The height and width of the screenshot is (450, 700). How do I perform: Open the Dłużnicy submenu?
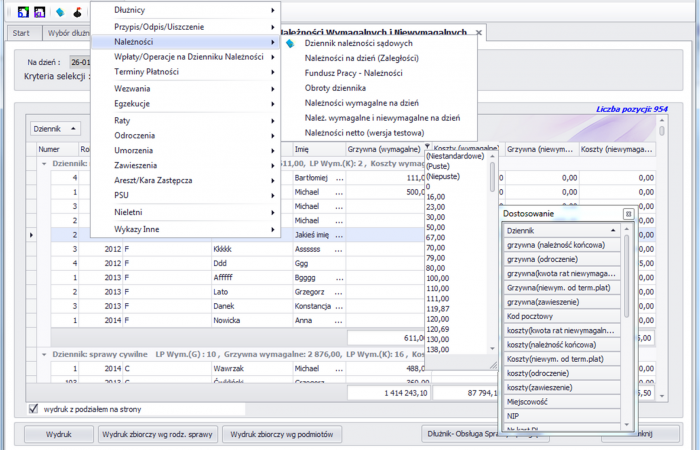pyautogui.click(x=185, y=10)
